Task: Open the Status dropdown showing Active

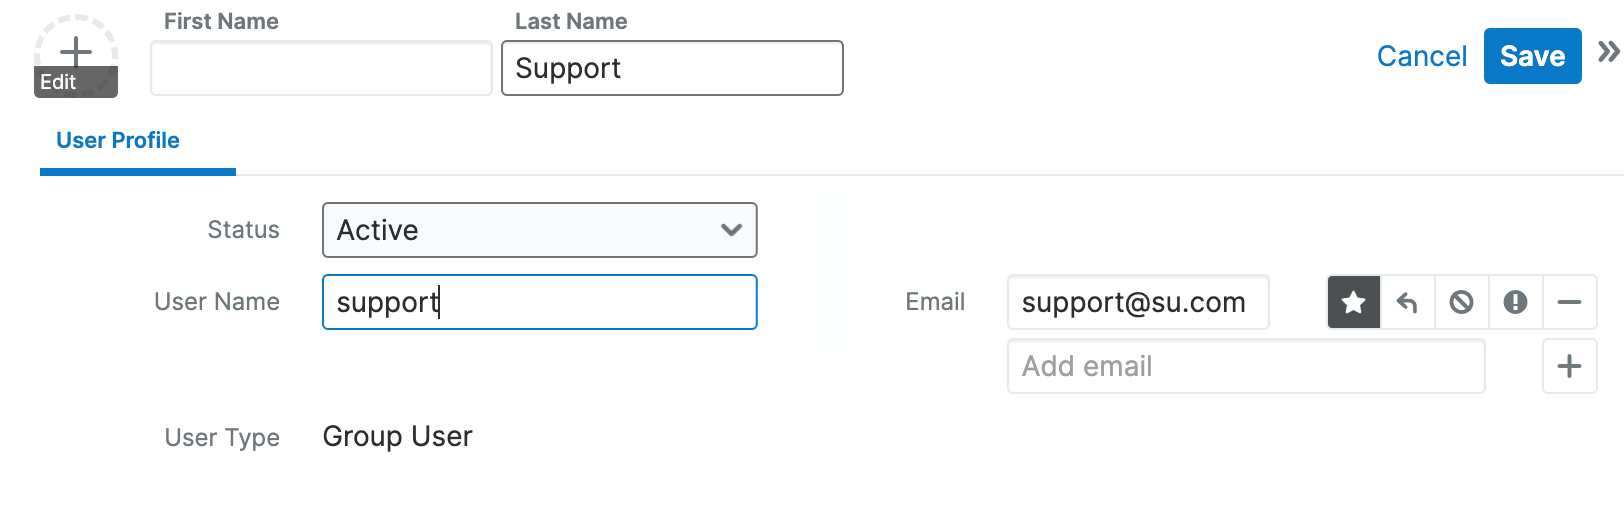Action: click(539, 230)
